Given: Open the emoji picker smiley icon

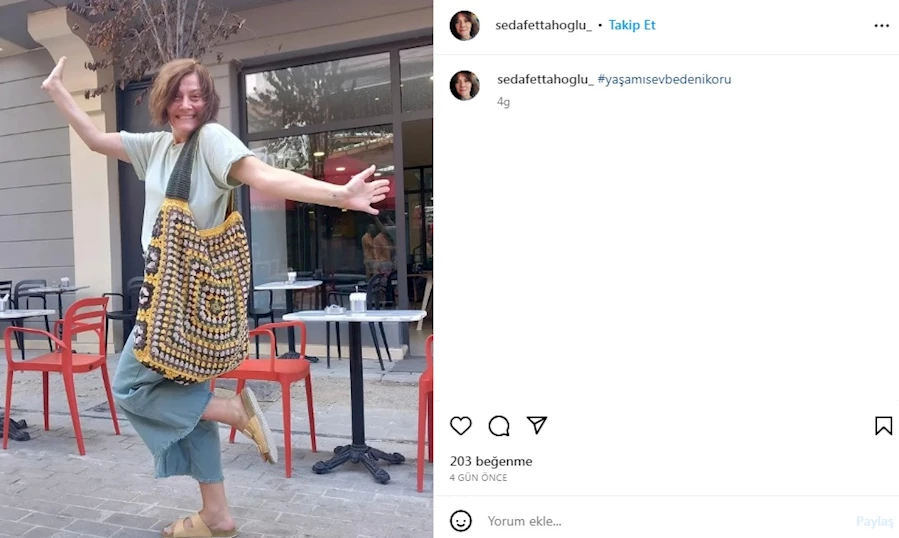Looking at the screenshot, I should point(461,521).
